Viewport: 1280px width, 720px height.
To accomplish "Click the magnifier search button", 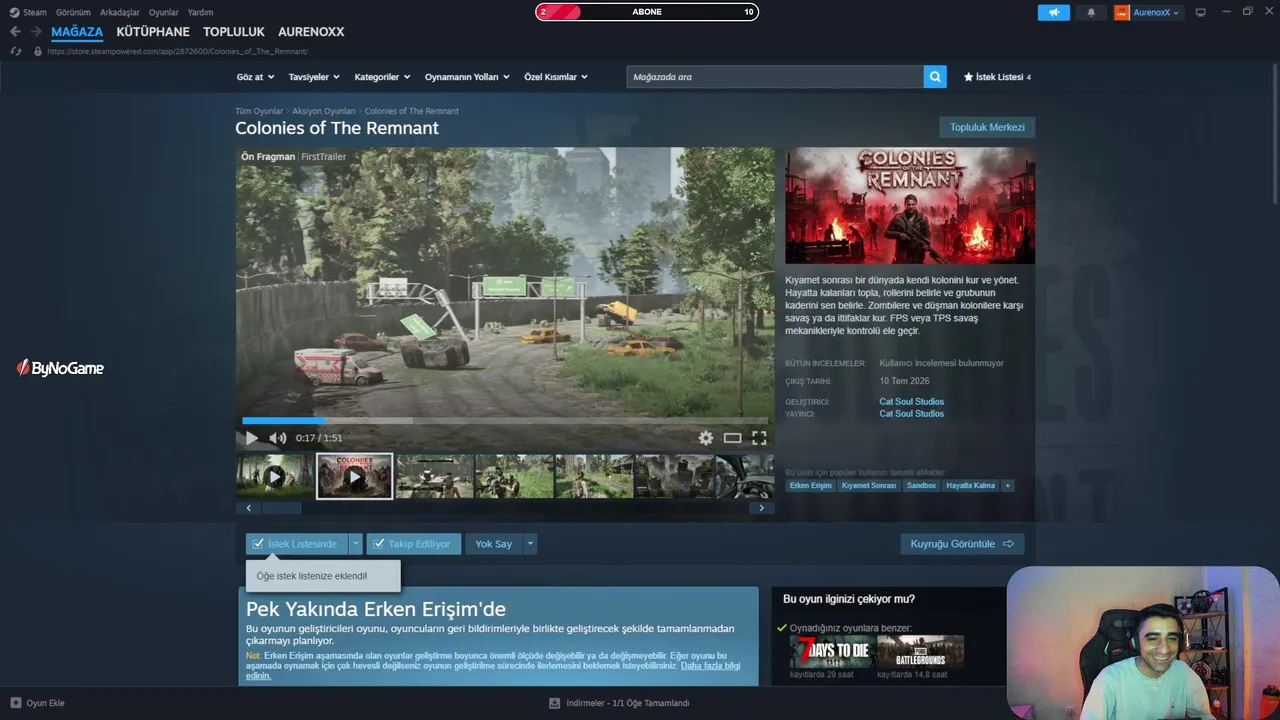I will click(x=935, y=77).
